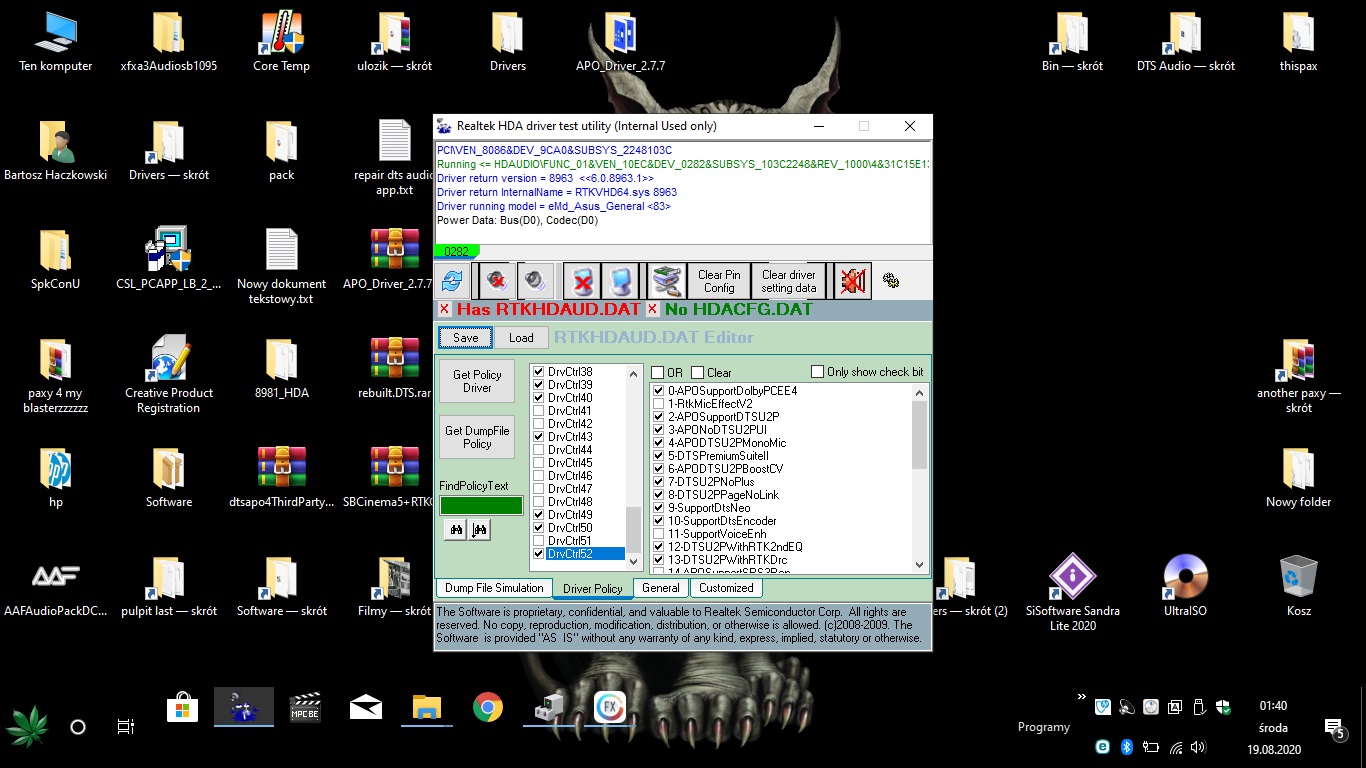The height and width of the screenshot is (768, 1366).
Task: Enable Only show check bit
Action: pos(817,372)
